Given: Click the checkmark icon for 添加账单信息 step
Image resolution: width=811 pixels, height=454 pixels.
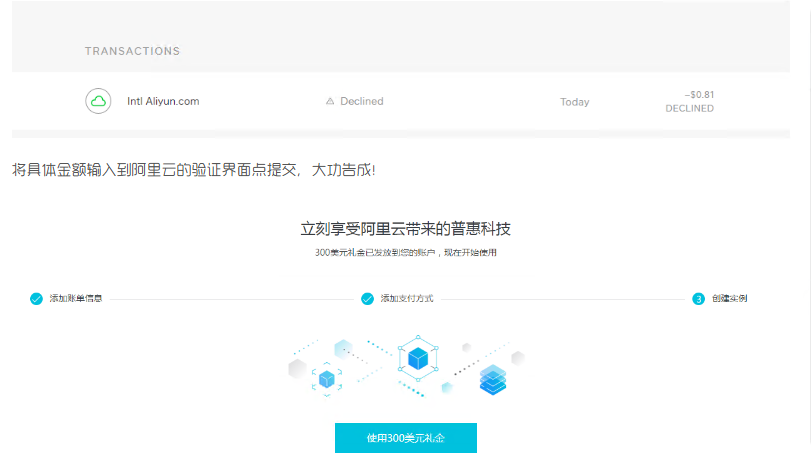Looking at the screenshot, I should point(36,299).
